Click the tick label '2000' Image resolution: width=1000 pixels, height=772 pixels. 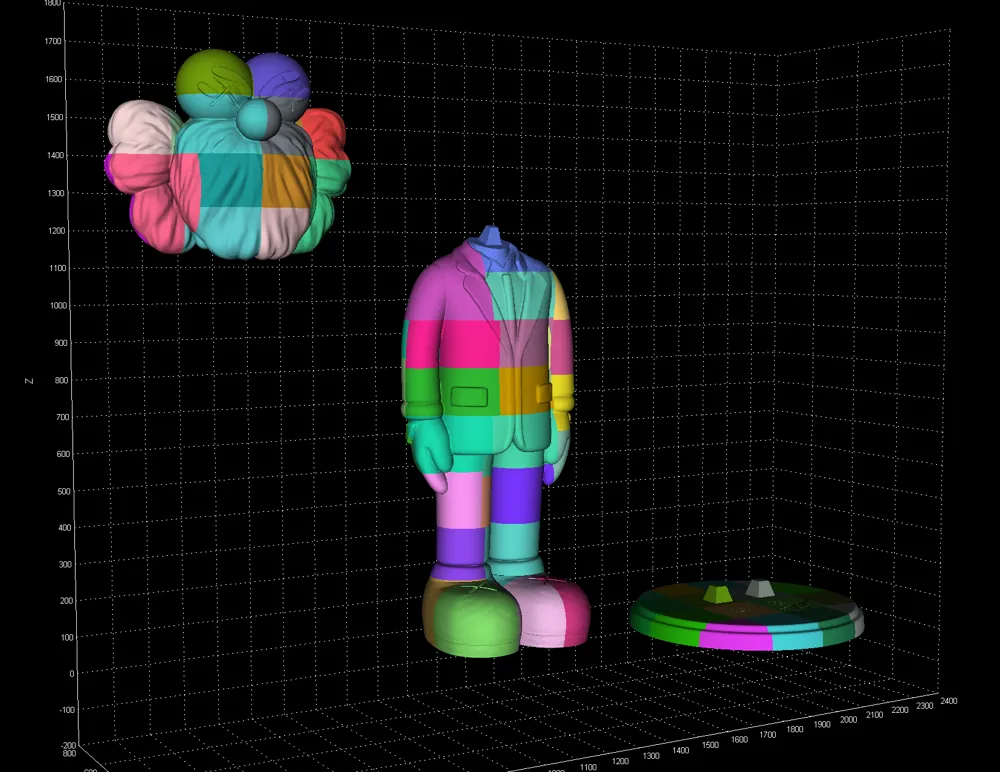848,719
